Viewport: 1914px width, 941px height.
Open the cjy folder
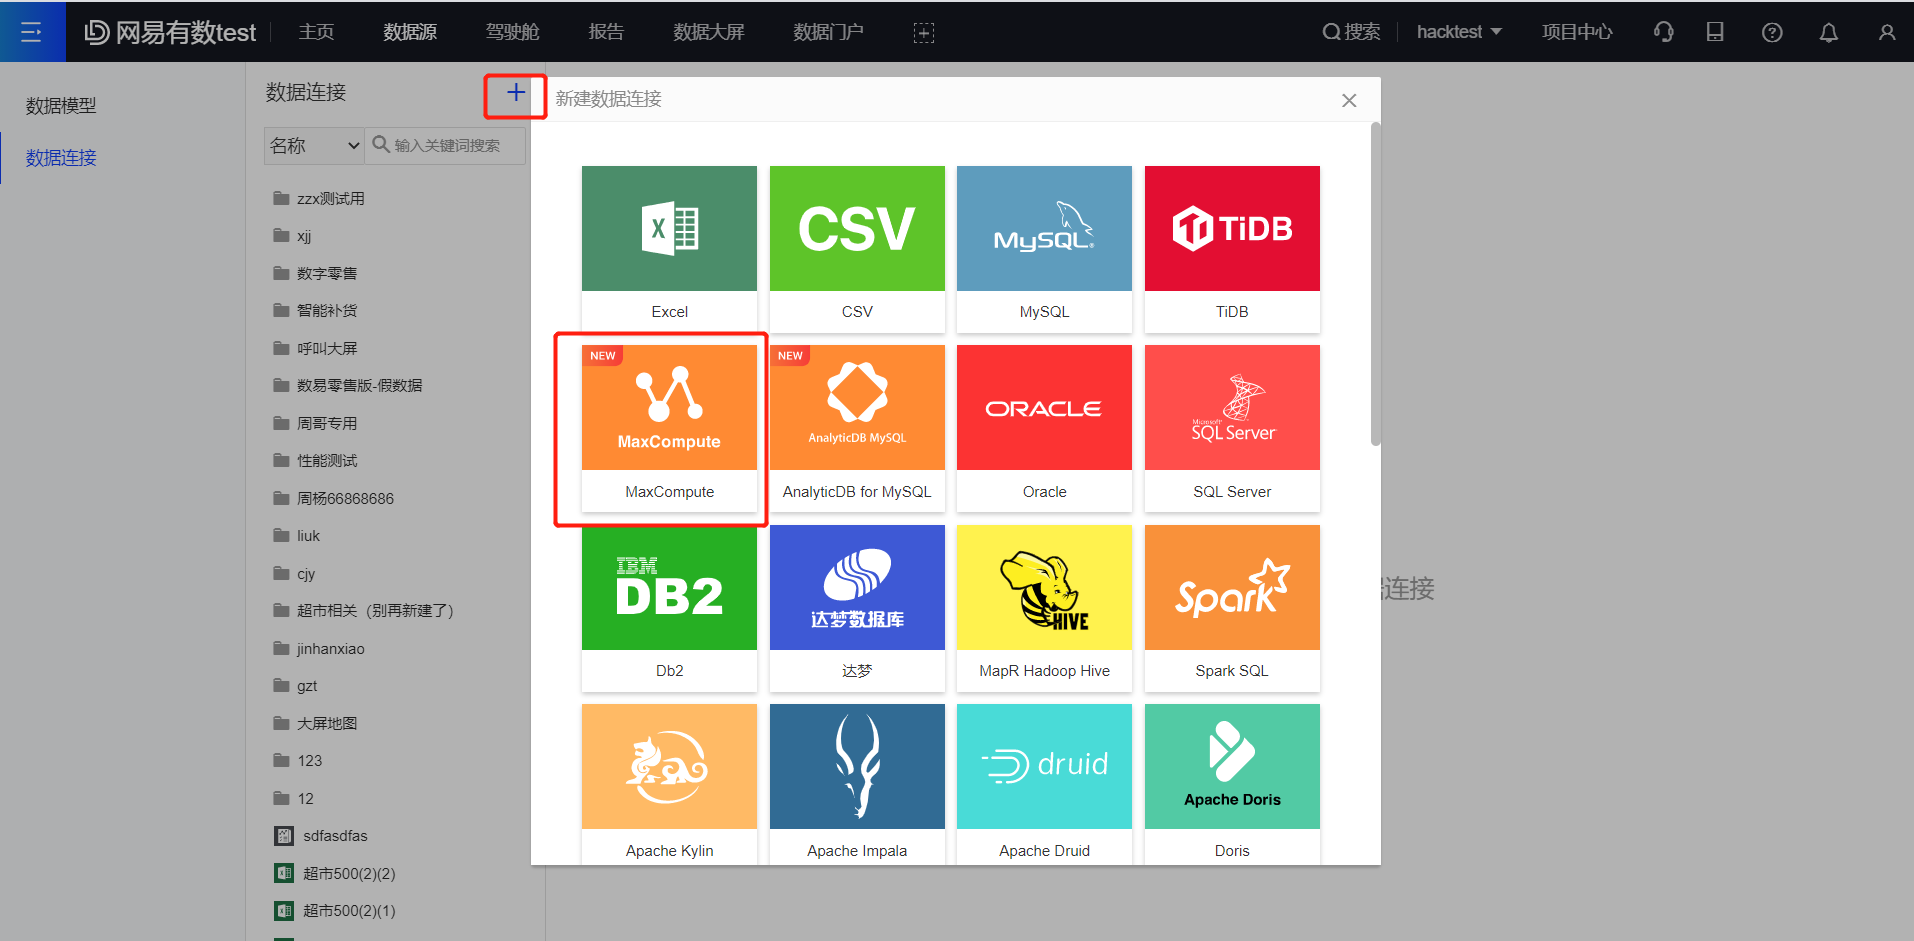[x=294, y=573]
